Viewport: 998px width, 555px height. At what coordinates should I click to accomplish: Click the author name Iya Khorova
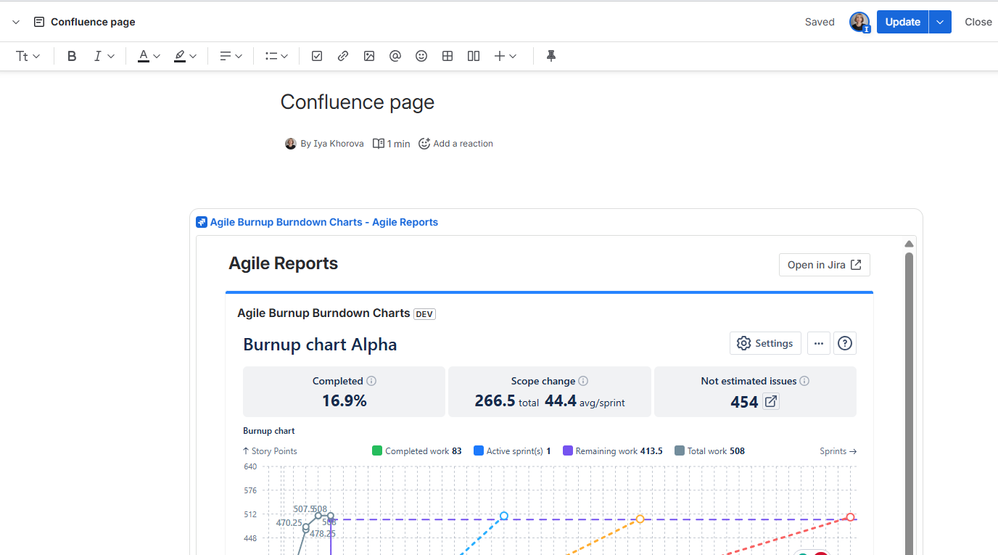pyautogui.click(x=338, y=144)
